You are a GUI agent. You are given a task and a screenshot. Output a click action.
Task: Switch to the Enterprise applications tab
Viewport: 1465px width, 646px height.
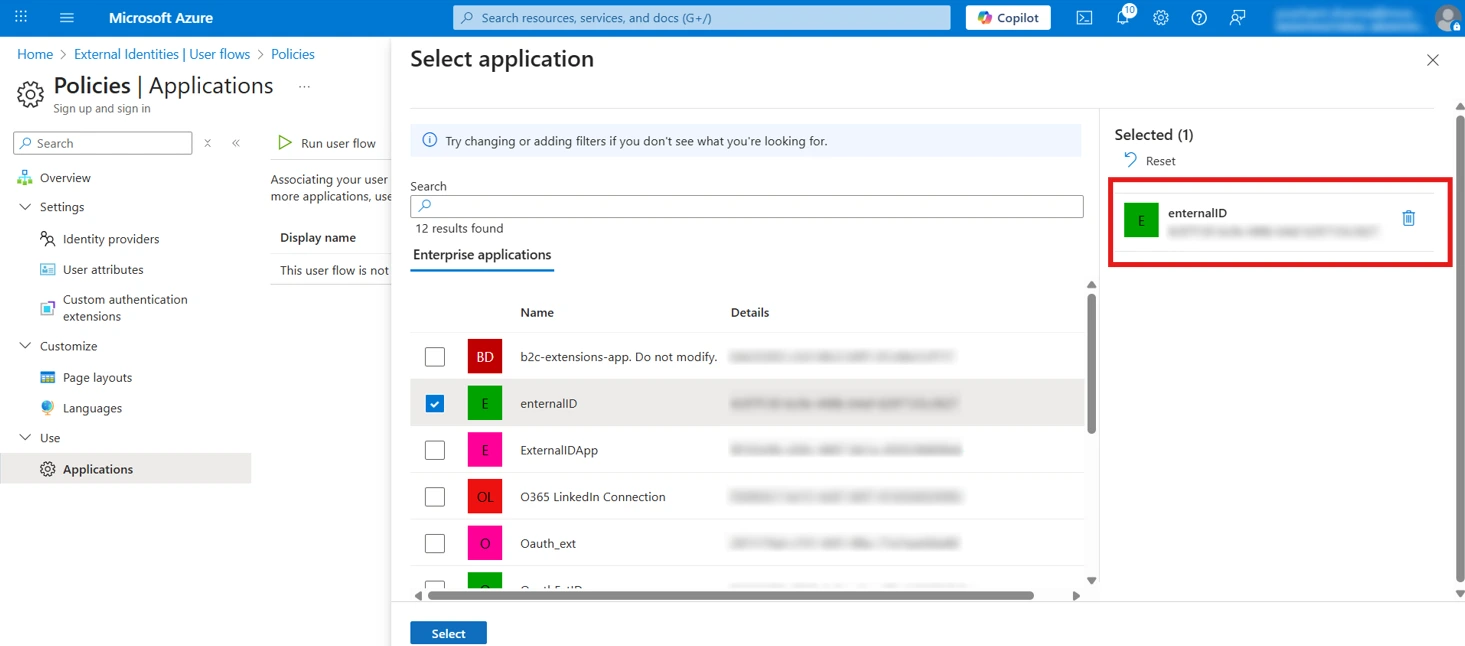[x=481, y=255]
